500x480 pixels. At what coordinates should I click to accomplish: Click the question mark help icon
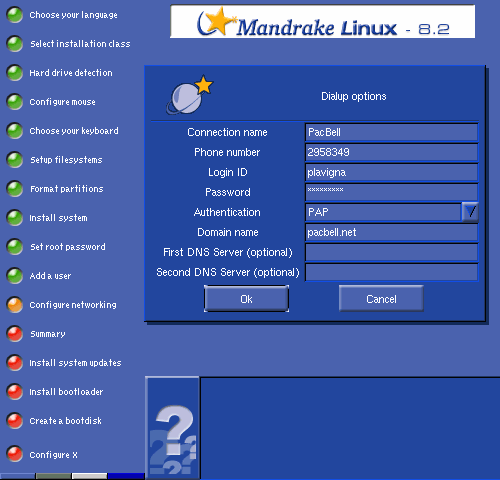pyautogui.click(x=173, y=428)
